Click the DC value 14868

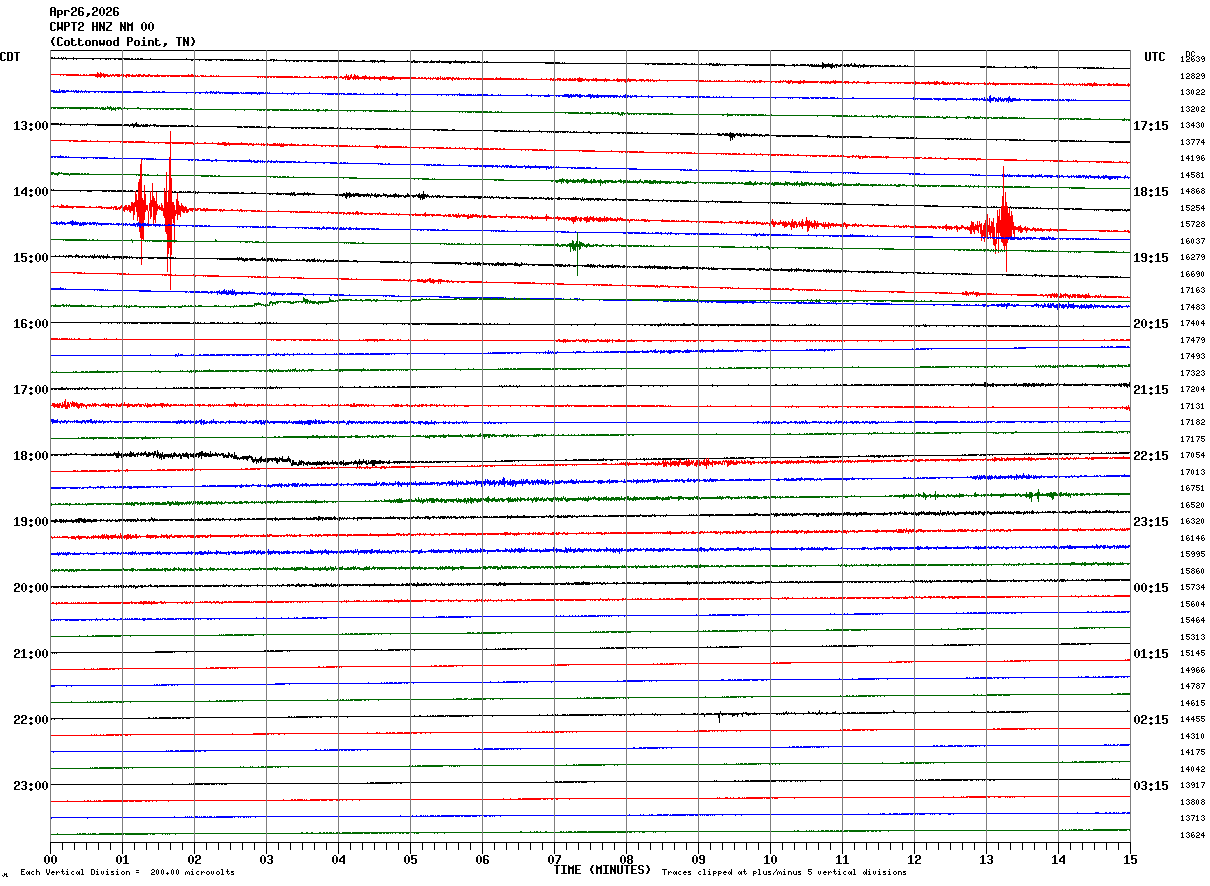(x=1192, y=192)
